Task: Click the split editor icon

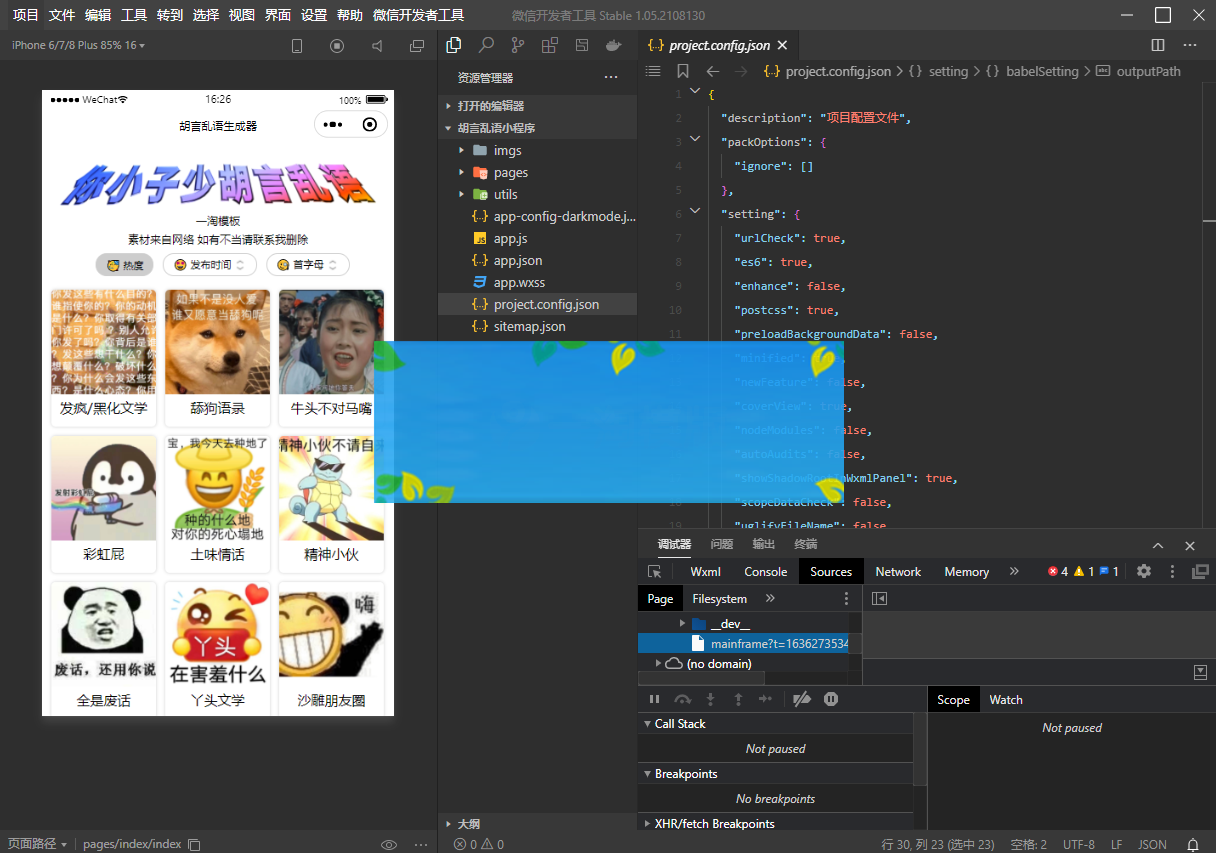Action: pyautogui.click(x=1158, y=45)
